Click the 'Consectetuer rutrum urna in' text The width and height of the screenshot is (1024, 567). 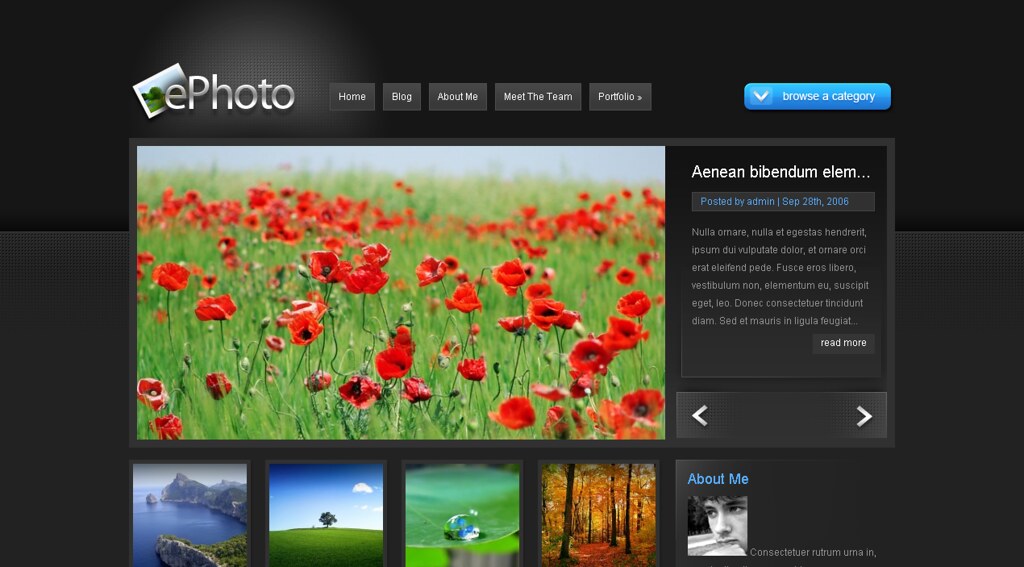pos(813,553)
